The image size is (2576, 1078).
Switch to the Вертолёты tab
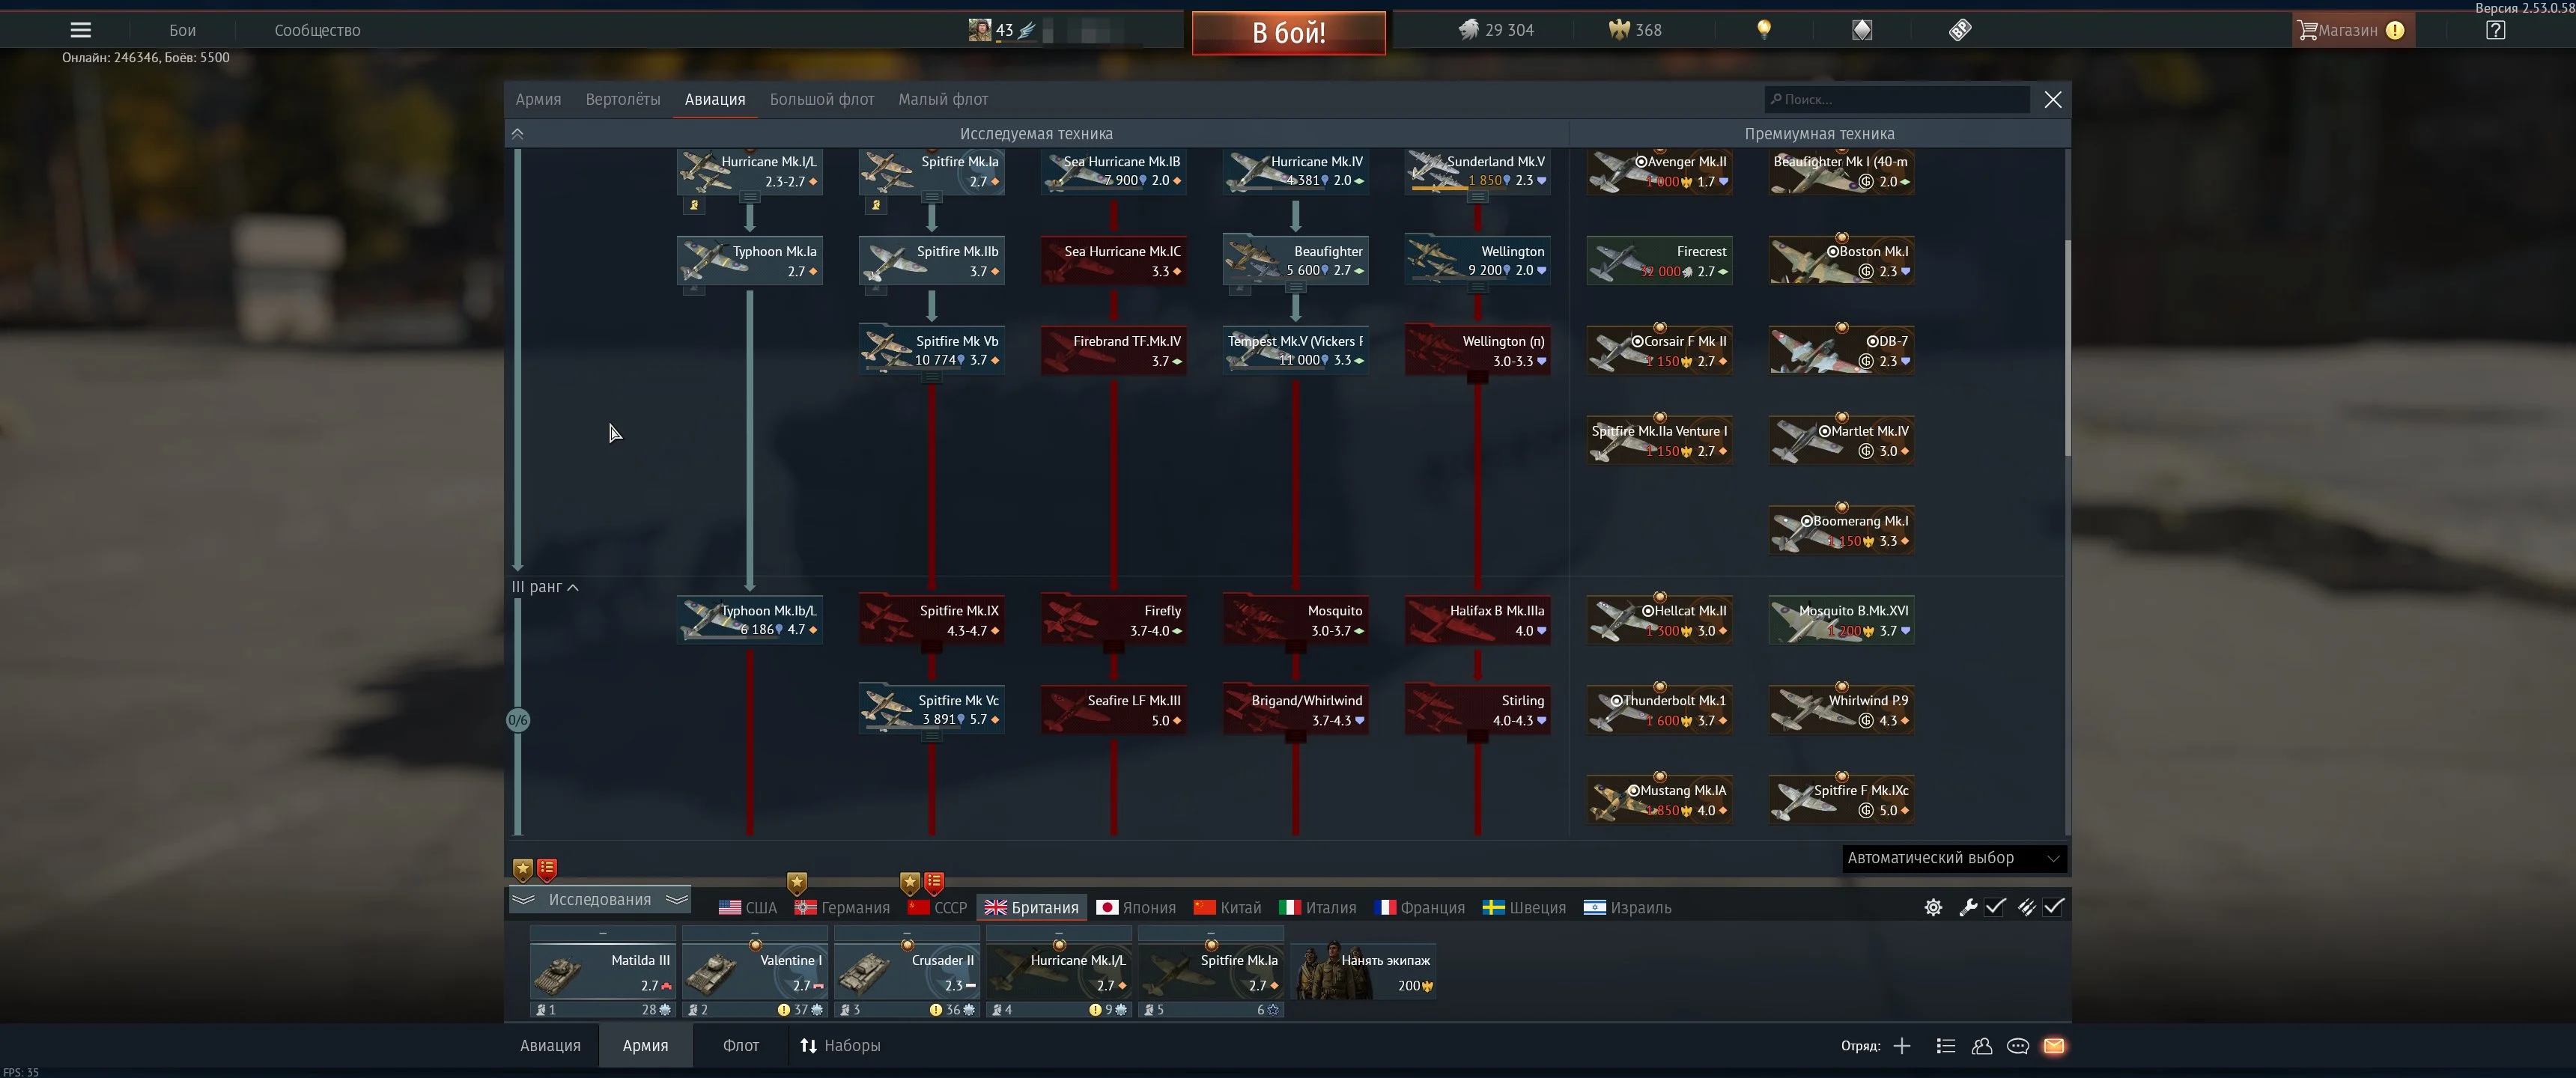622,99
